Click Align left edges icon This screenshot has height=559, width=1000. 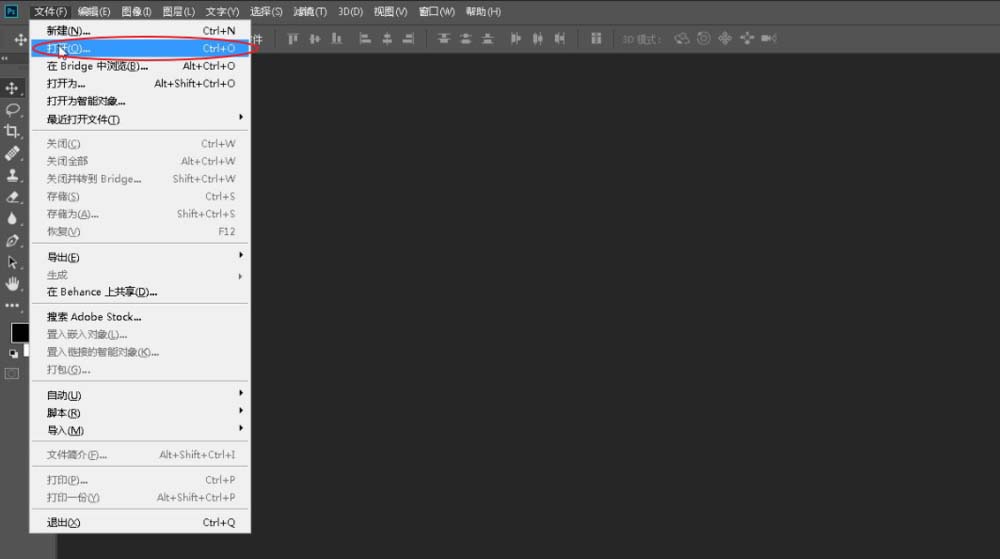click(365, 39)
